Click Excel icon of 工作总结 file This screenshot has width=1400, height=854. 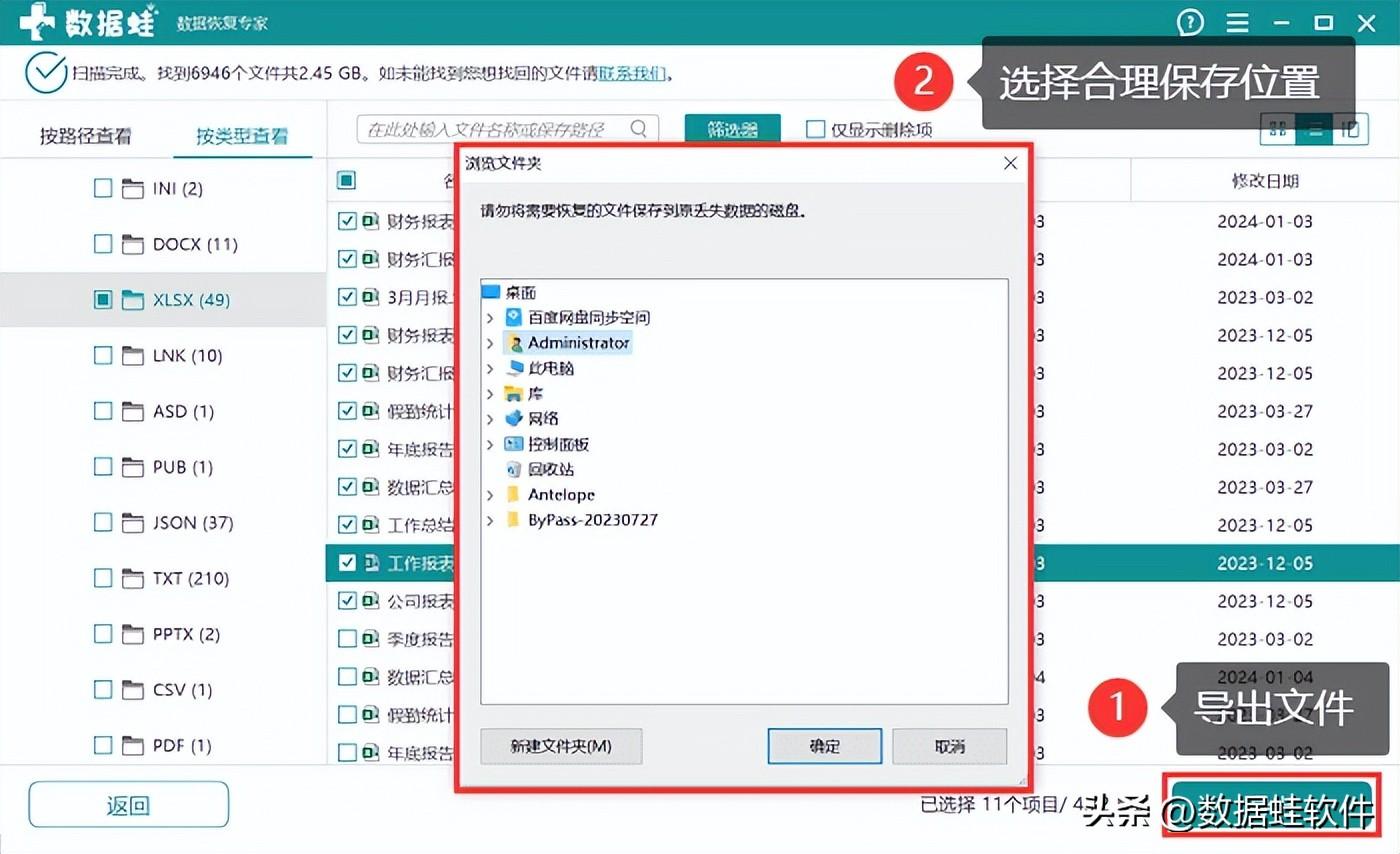coord(370,524)
